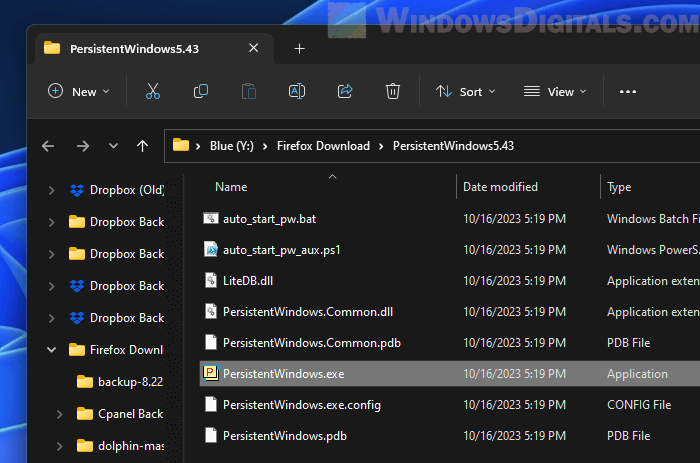700x463 pixels.
Task: Click the Windows Batch type cell
Action: pos(653,219)
